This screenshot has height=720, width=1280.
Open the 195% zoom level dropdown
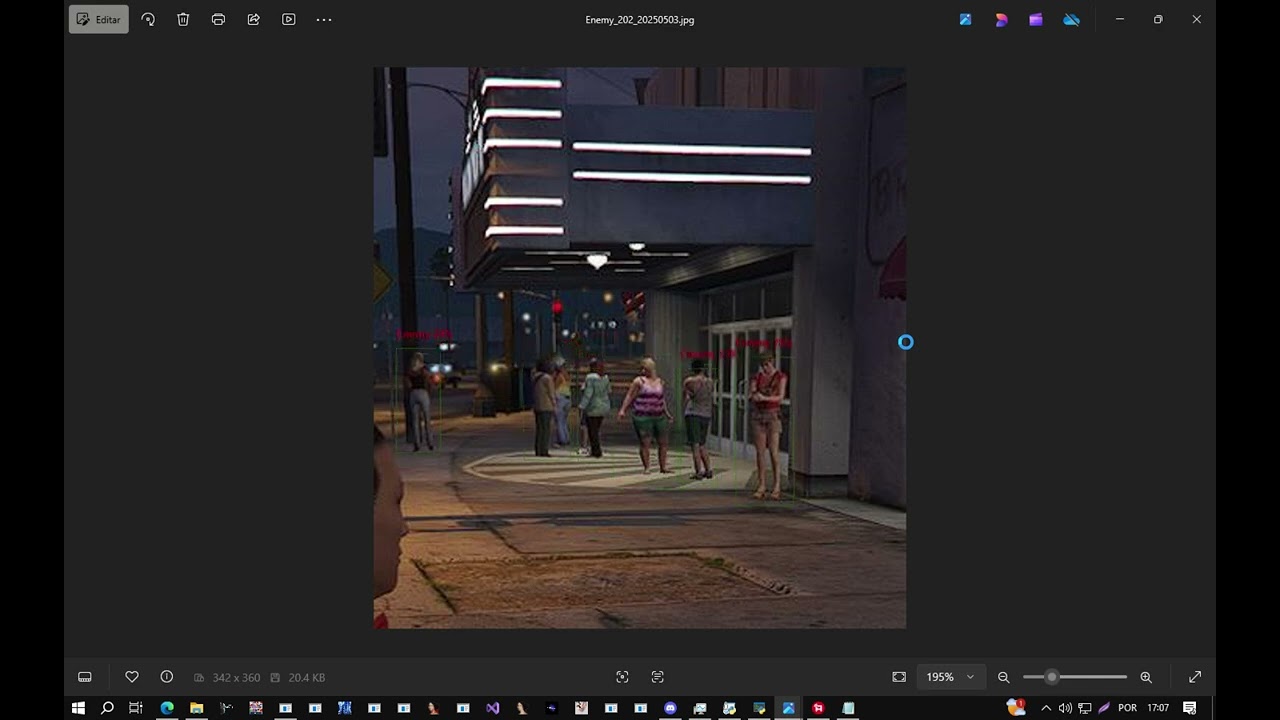click(x=950, y=677)
